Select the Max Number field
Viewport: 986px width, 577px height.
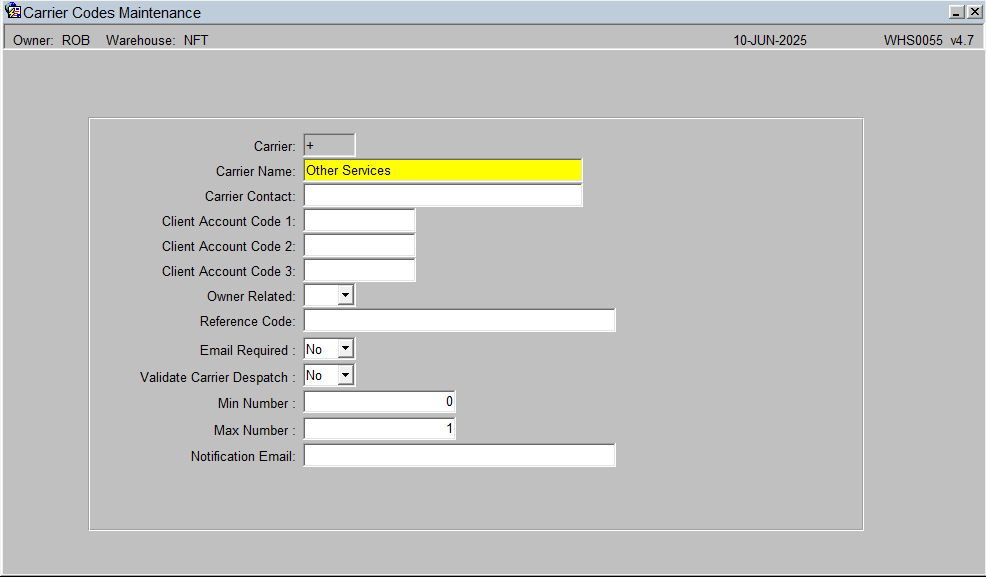[379, 429]
